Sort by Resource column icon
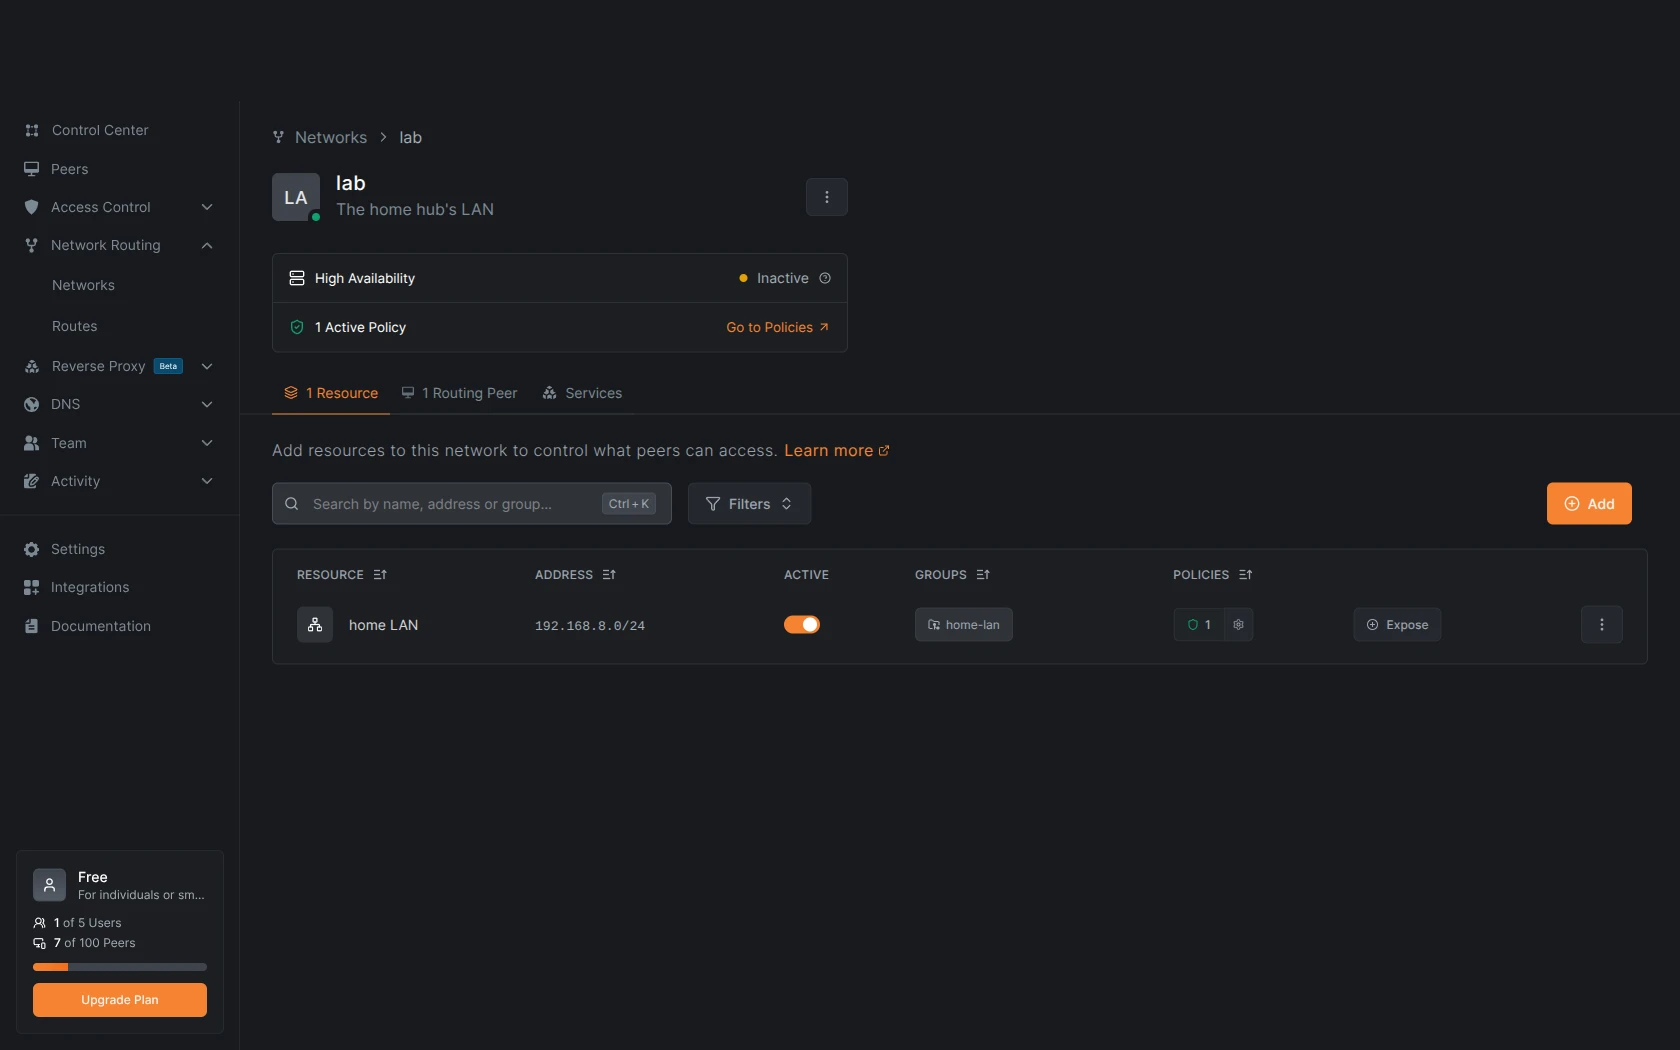The height and width of the screenshot is (1050, 1680). click(380, 575)
